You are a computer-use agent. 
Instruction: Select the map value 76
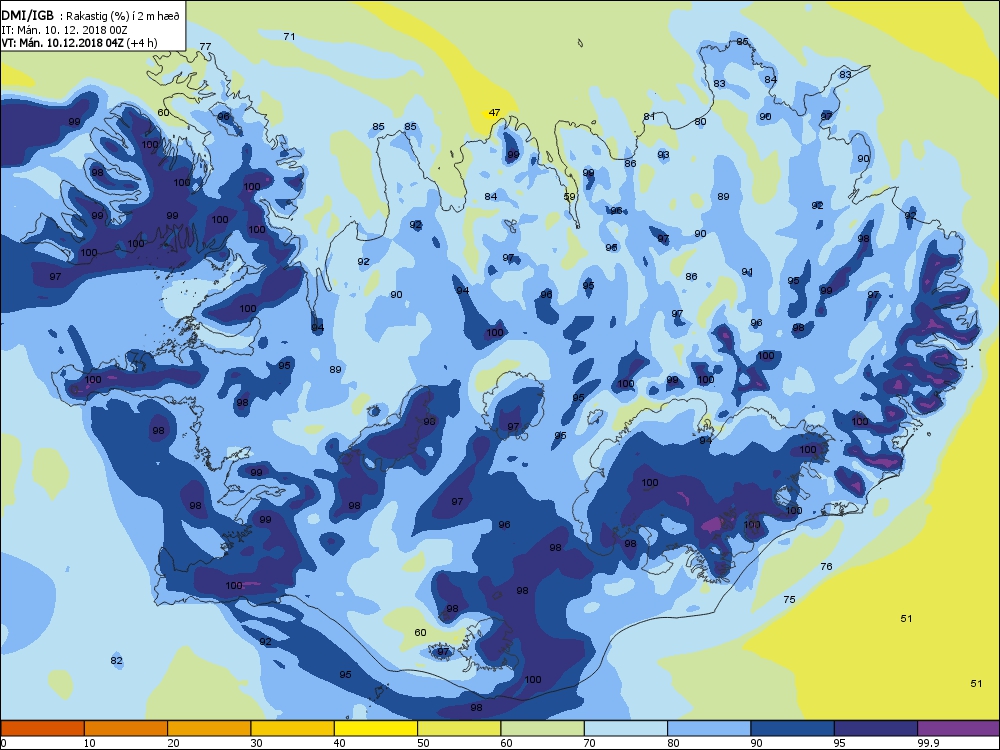827,566
